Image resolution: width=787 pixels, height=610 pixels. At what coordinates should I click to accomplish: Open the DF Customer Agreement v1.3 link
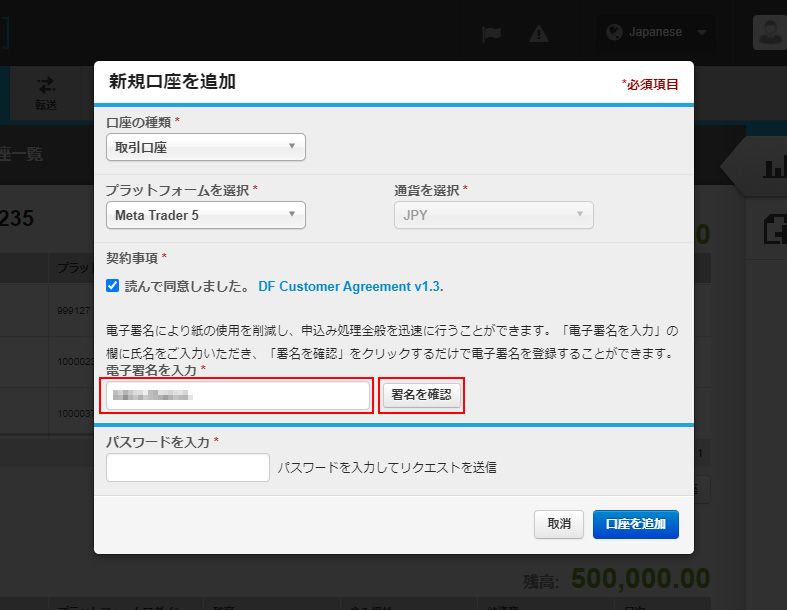[349, 286]
